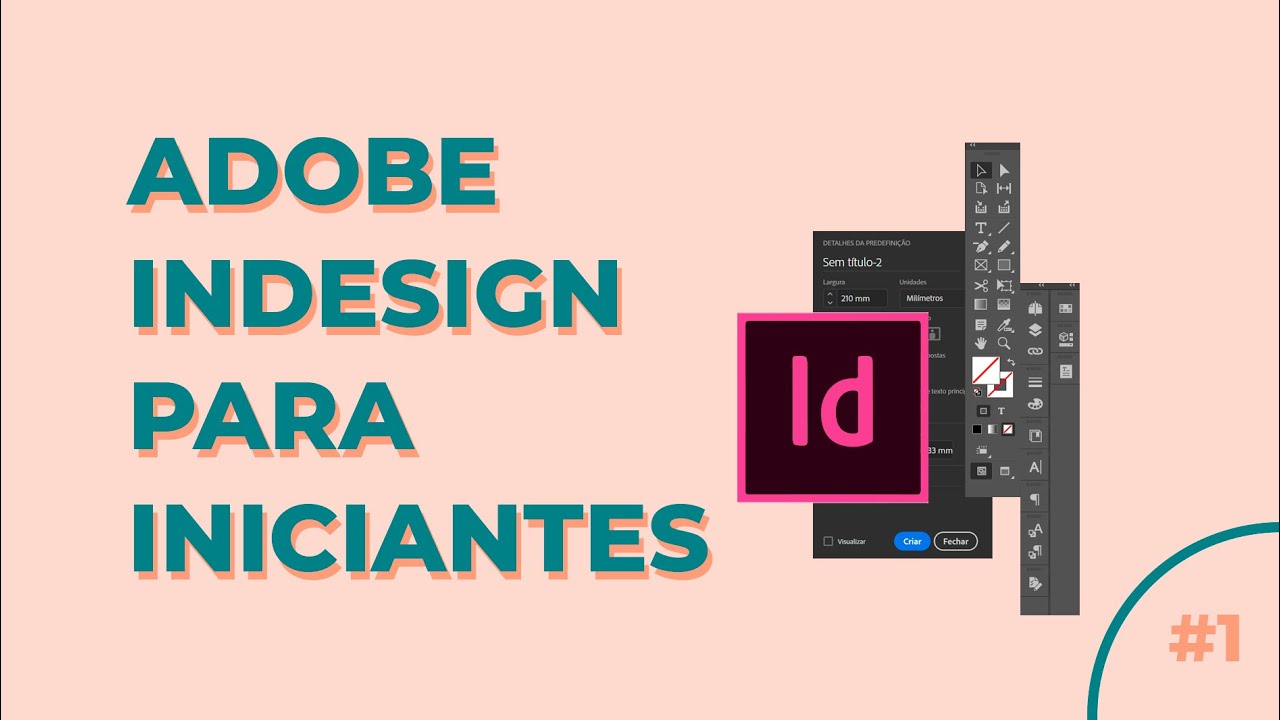Viewport: 1280px width, 720px height.
Task: Toggle formatting affects text
Action: click(1001, 411)
